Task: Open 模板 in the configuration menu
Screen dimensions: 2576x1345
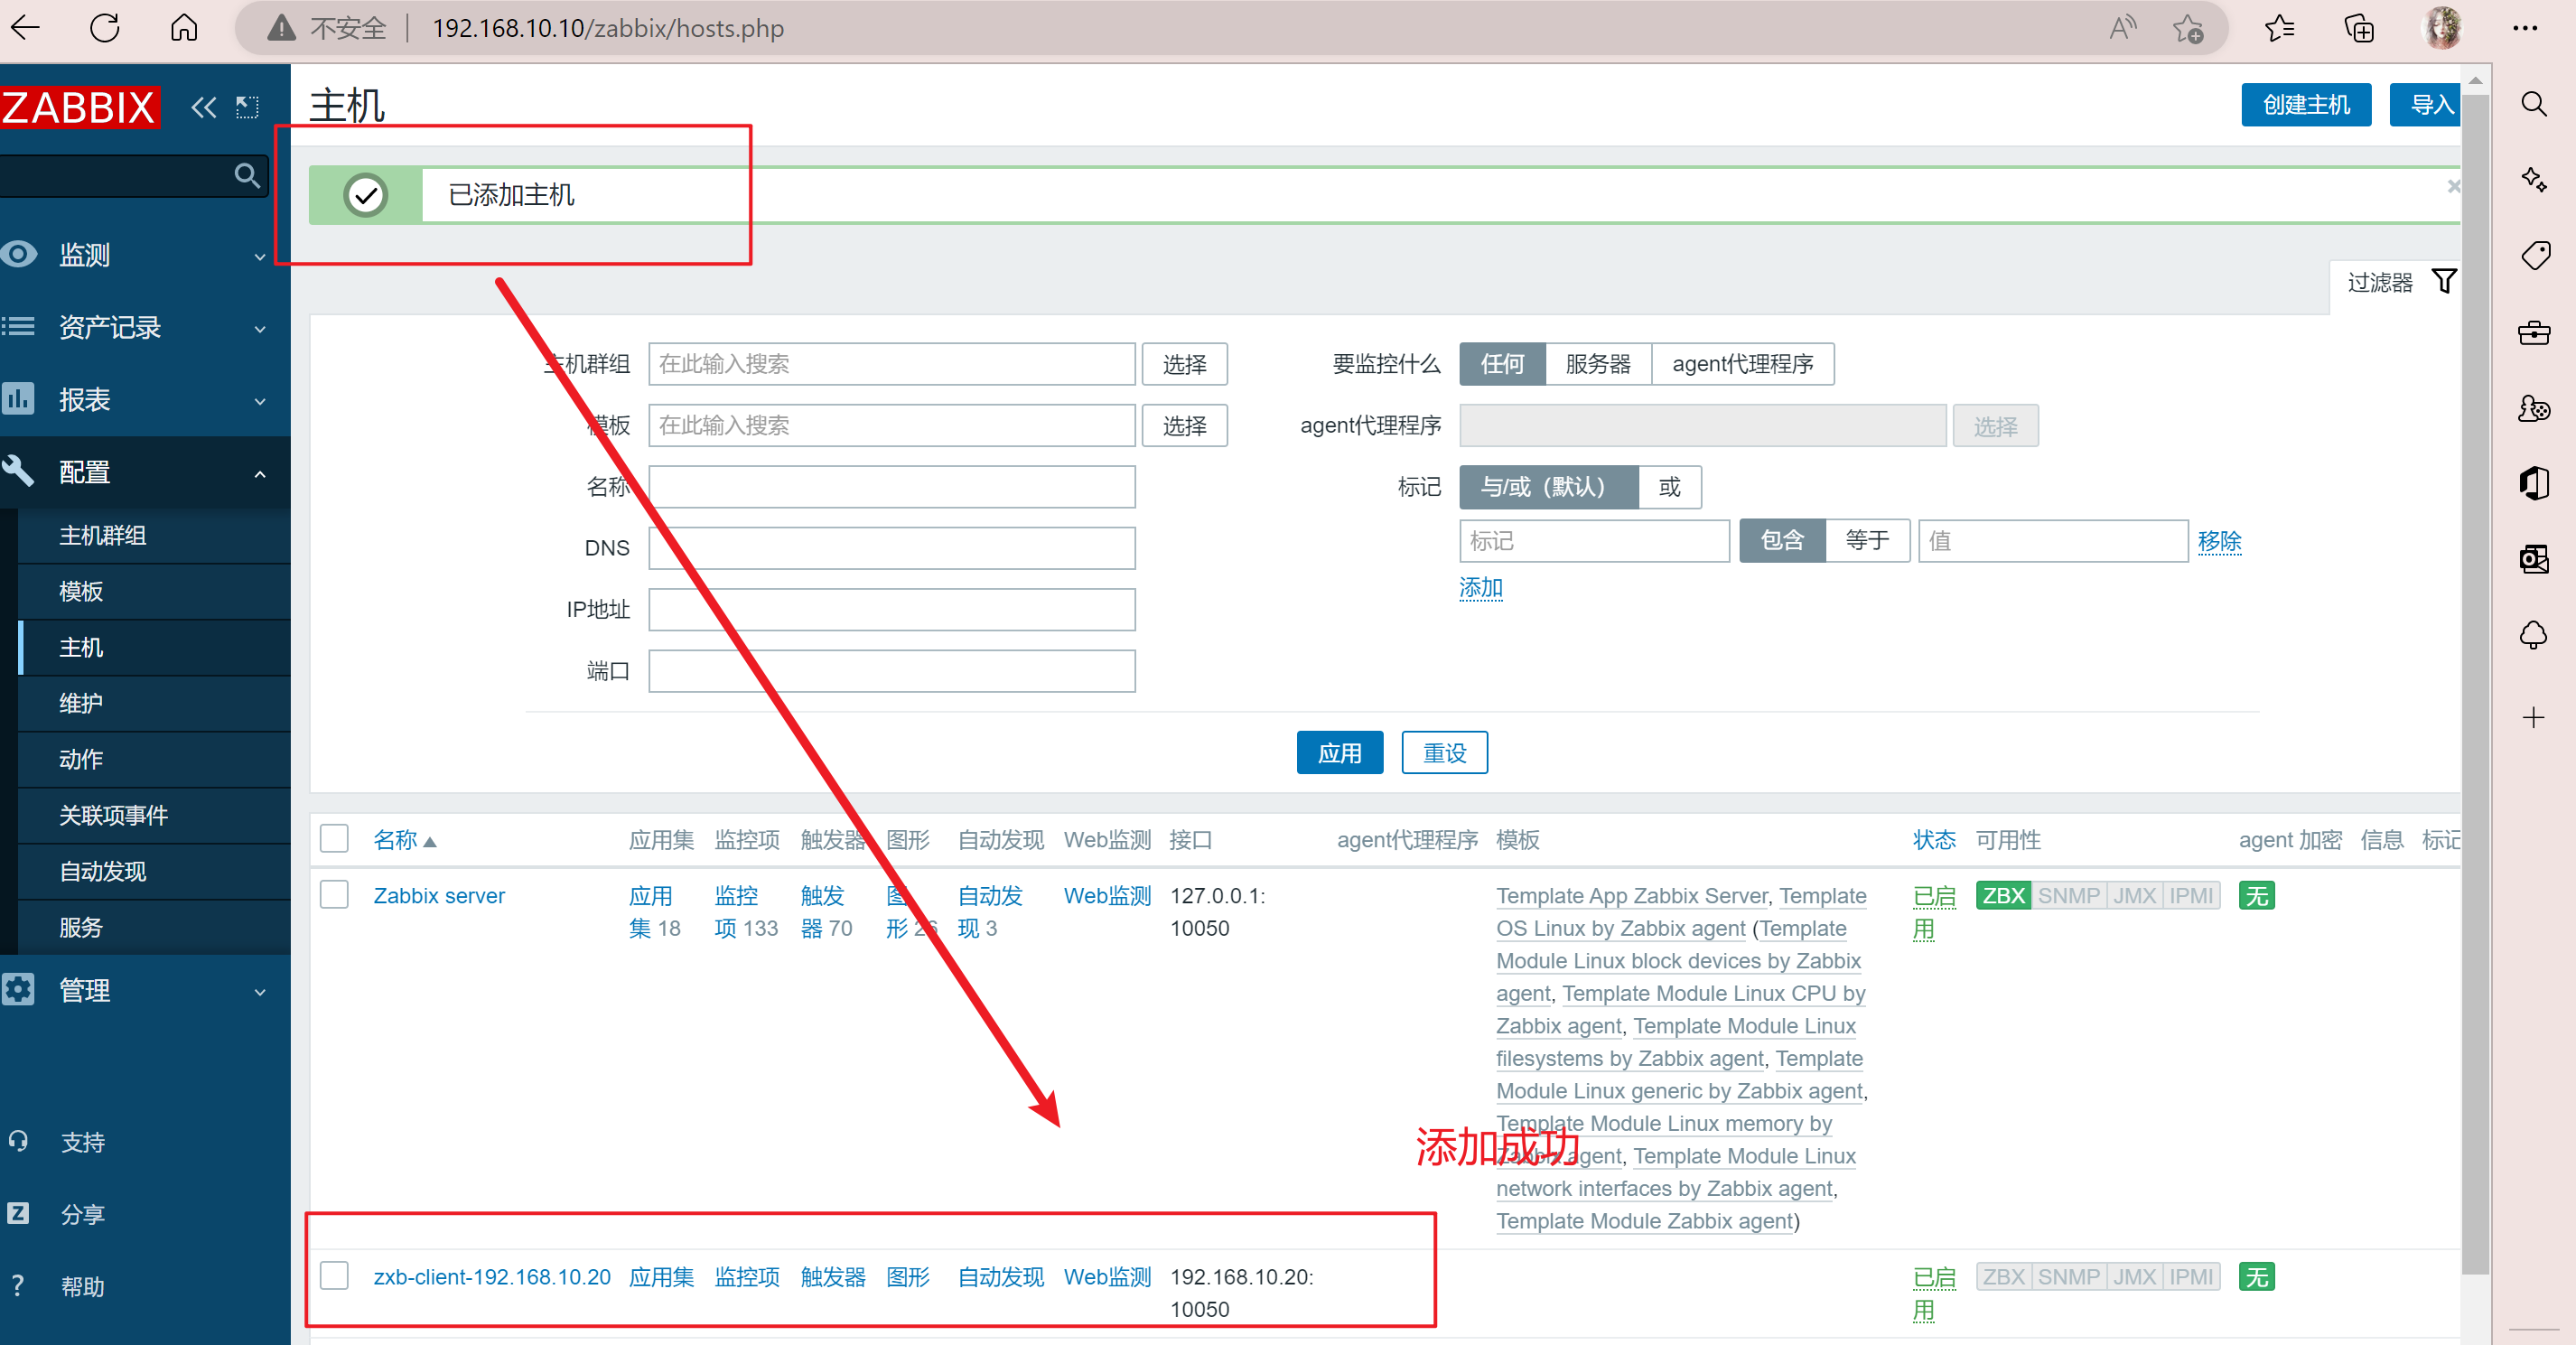Action: [155, 591]
